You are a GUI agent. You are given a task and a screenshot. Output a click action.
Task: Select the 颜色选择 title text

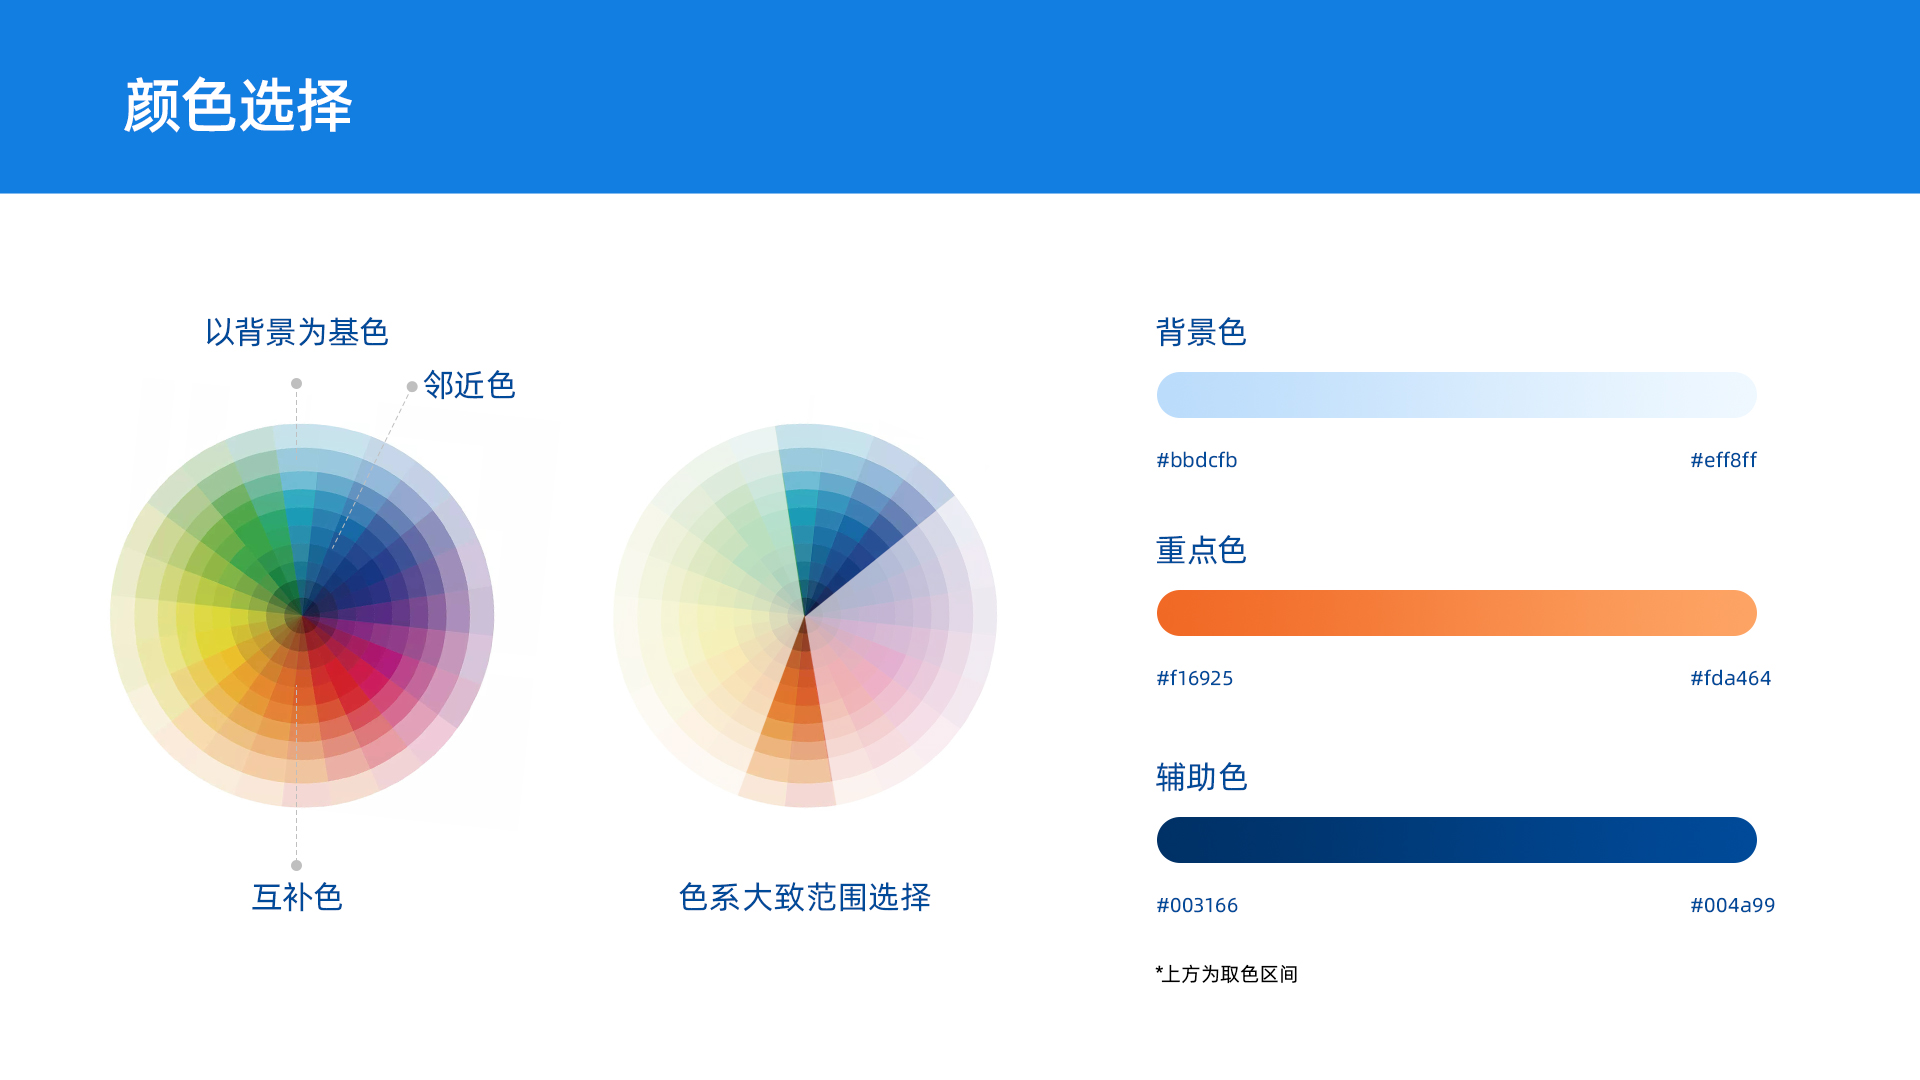(238, 105)
